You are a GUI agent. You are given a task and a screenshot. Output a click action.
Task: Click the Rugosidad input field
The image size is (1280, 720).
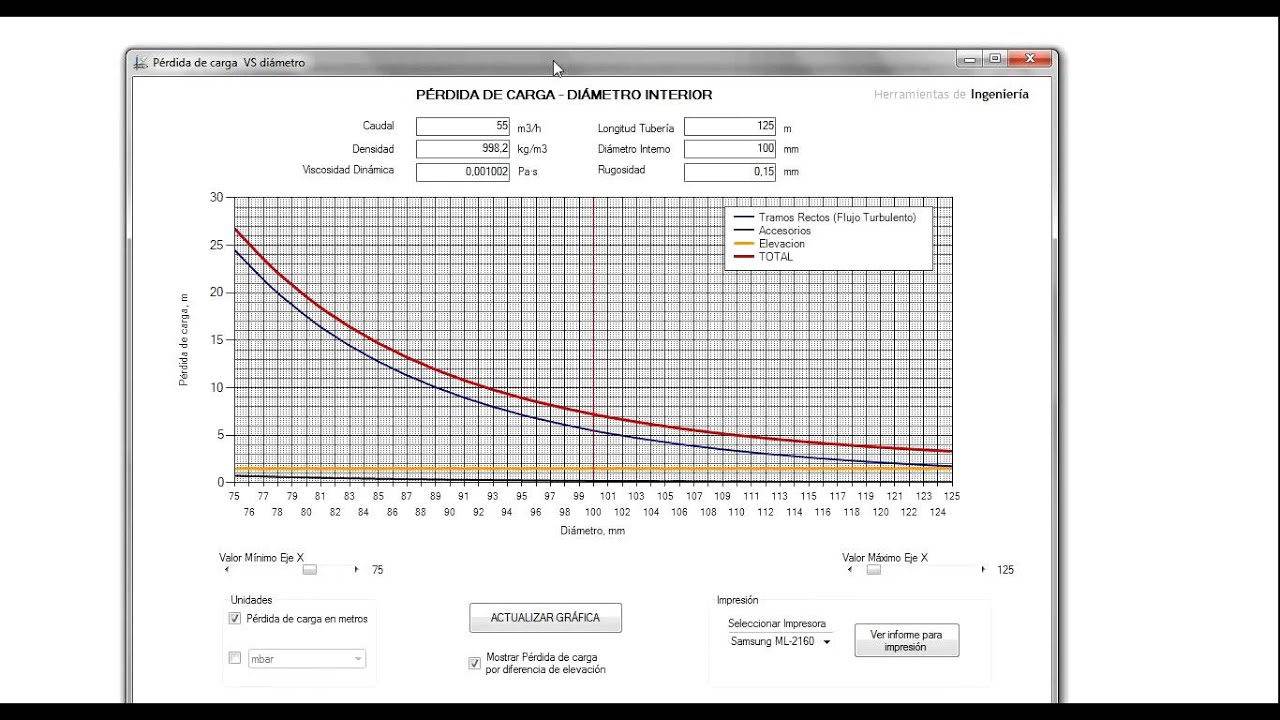[730, 171]
